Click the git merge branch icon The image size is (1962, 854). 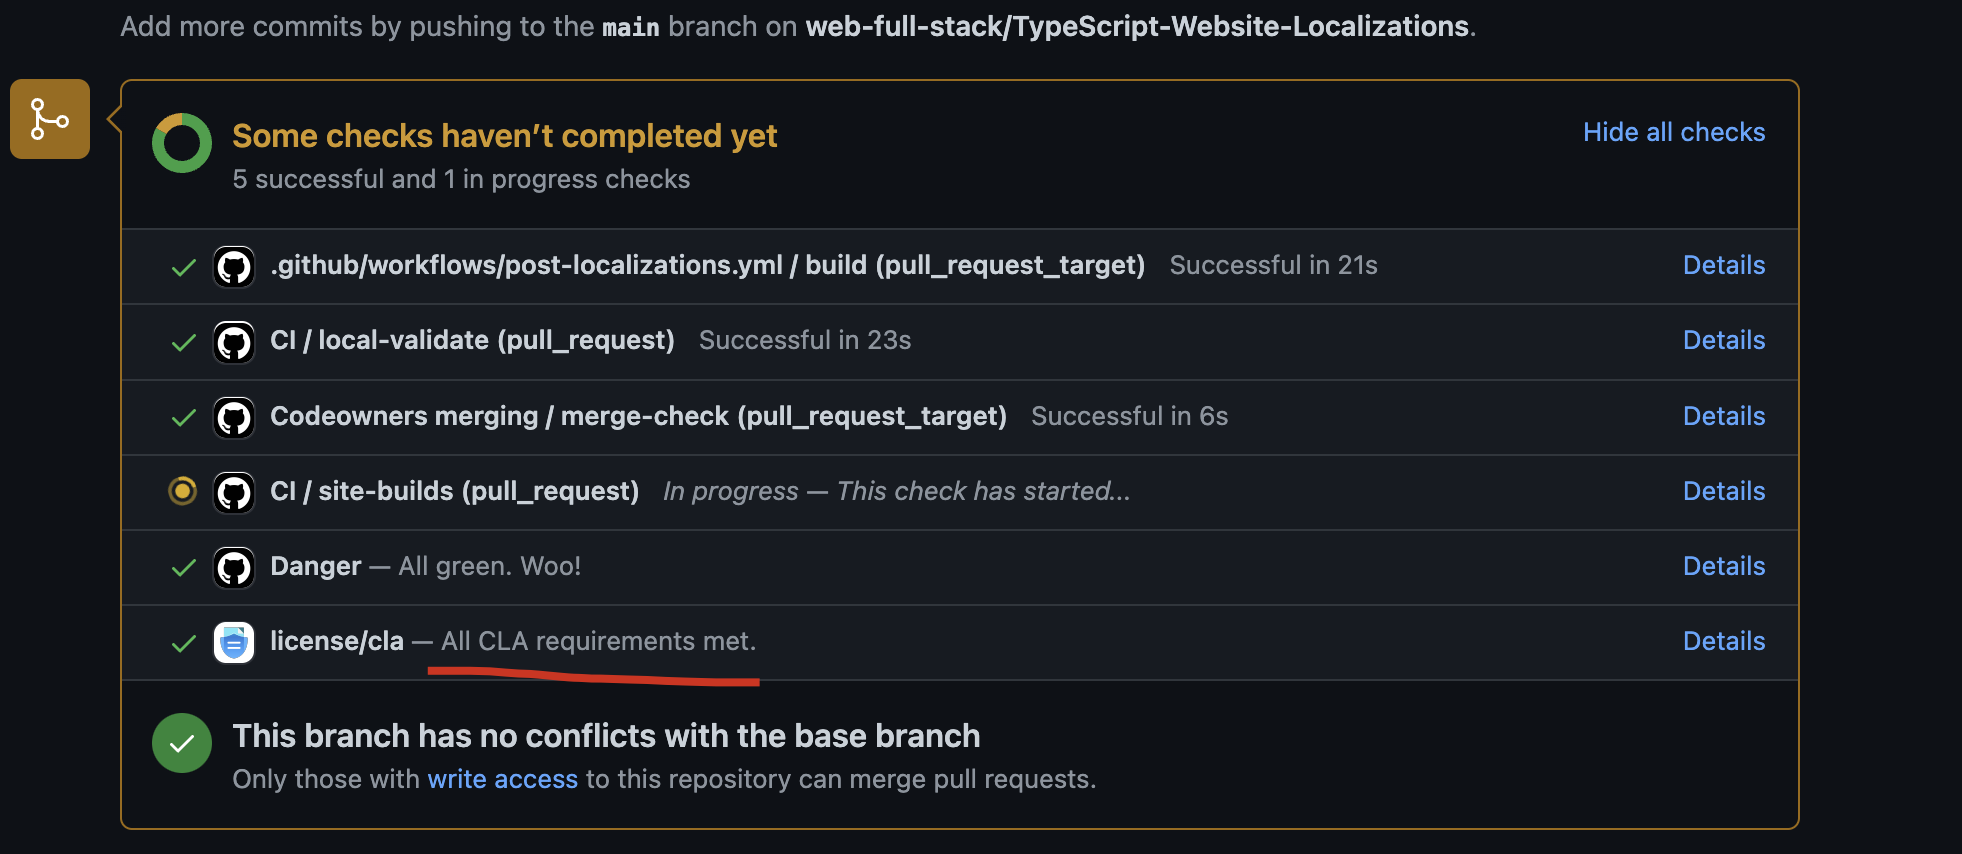pyautogui.click(x=50, y=119)
